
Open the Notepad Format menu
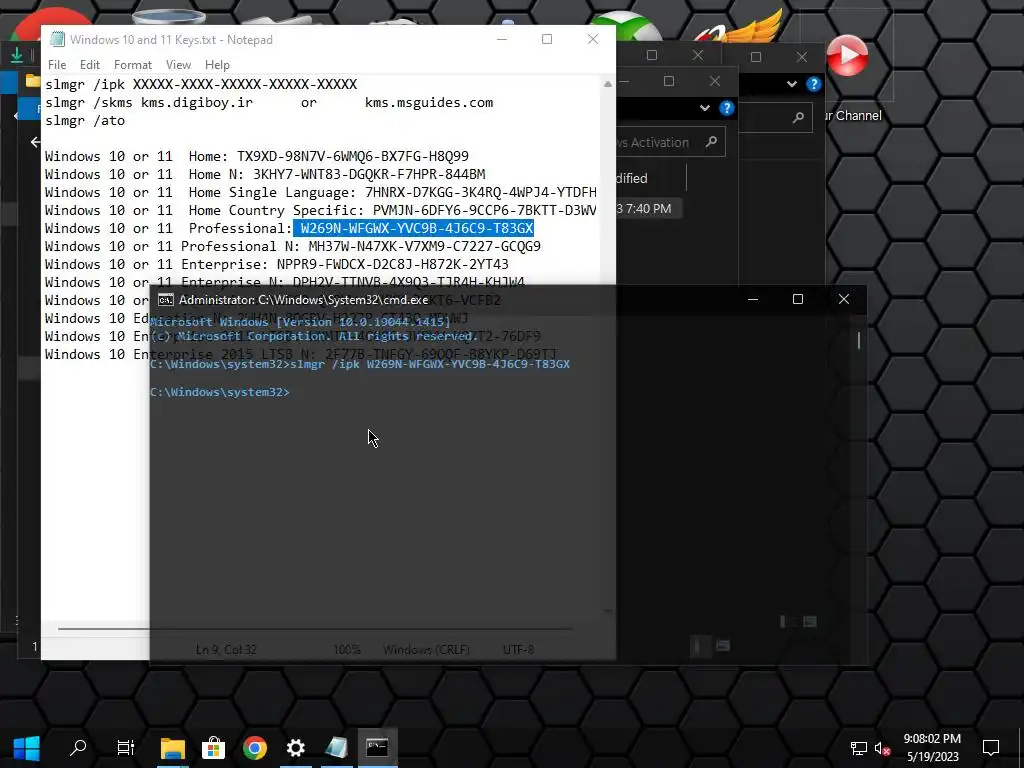[x=133, y=65]
